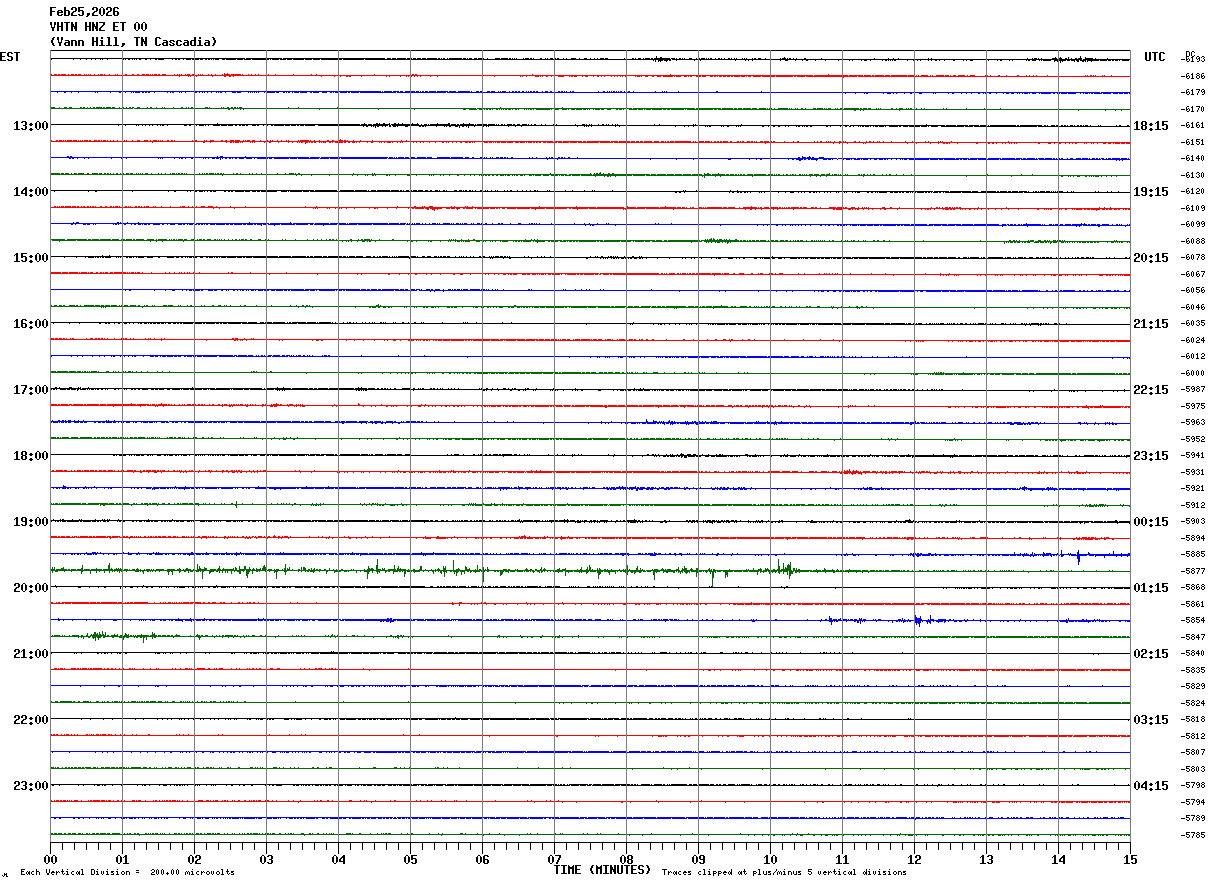The image size is (1210, 886).
Task: Click the DC offset value -6099
Action: [x=1194, y=225]
